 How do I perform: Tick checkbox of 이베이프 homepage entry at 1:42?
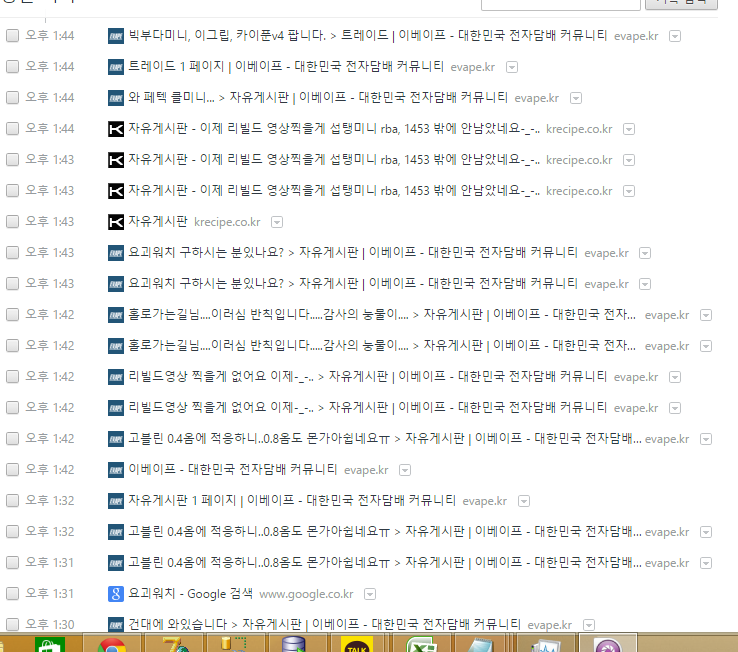pyautogui.click(x=12, y=470)
